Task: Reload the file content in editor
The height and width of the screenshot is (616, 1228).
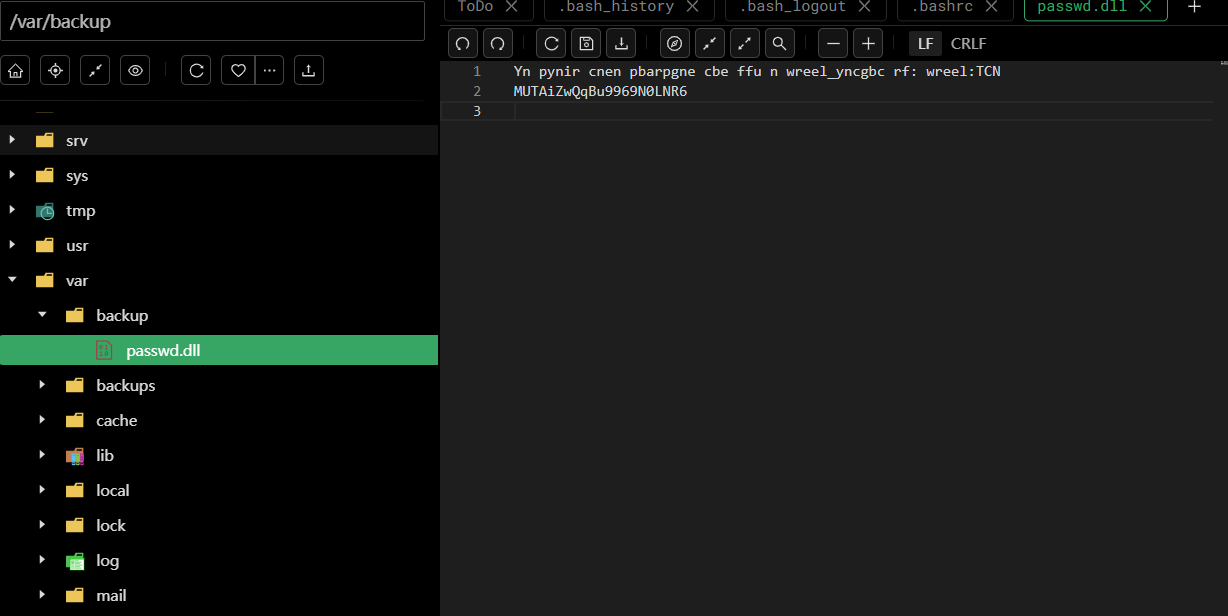Action: pyautogui.click(x=551, y=43)
